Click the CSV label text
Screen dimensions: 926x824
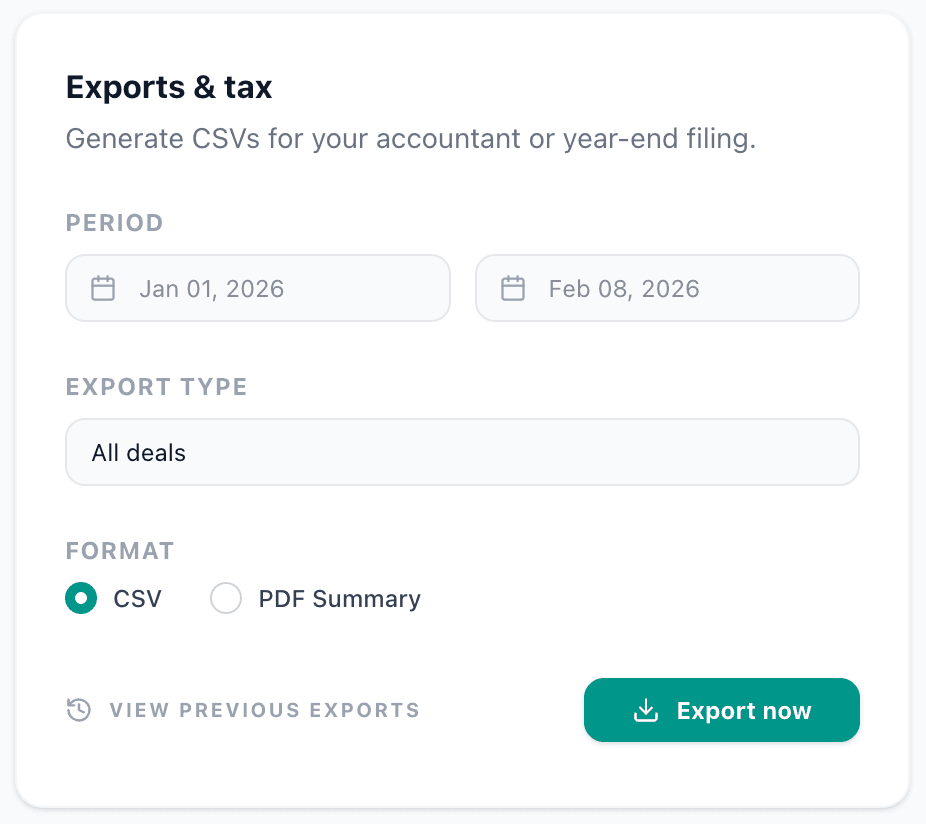(x=139, y=598)
